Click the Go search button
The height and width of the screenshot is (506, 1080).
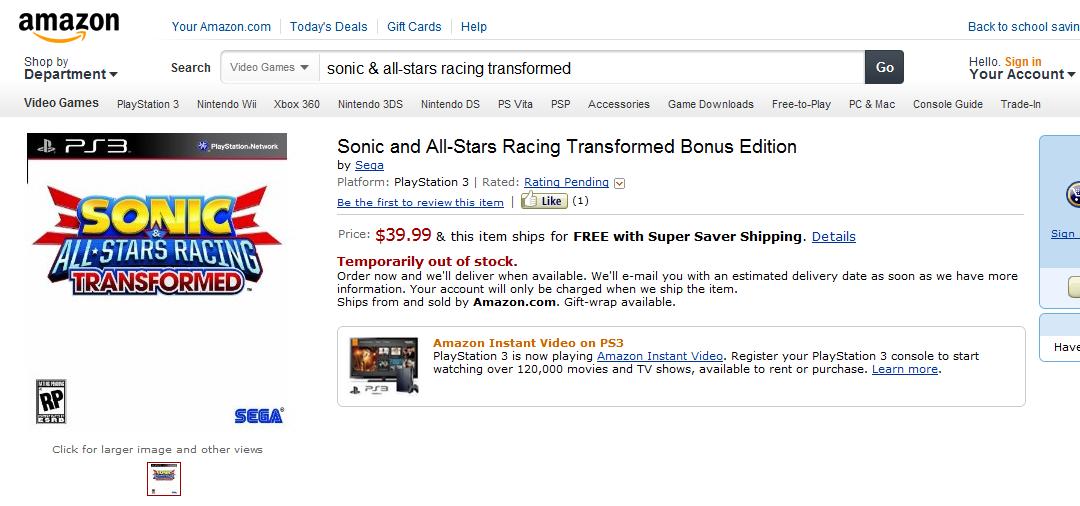[x=884, y=67]
